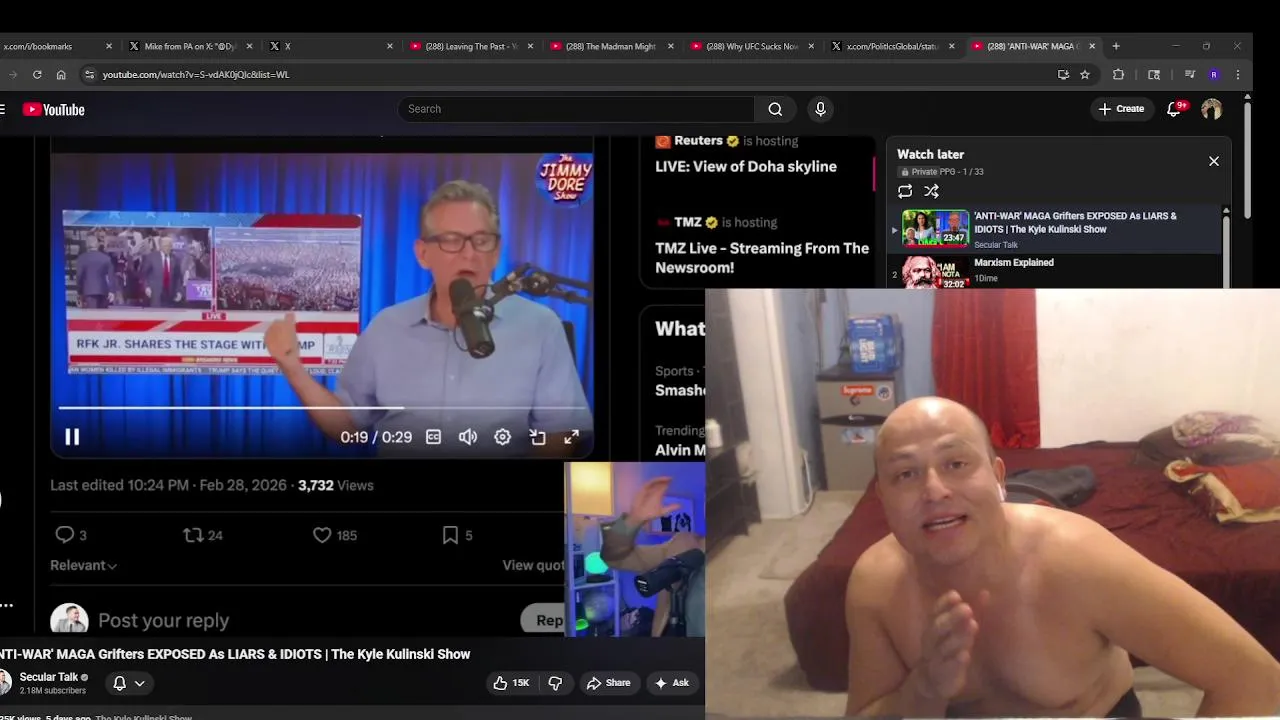Open Chrome side panel icon
1280x720 pixels.
1154,74
